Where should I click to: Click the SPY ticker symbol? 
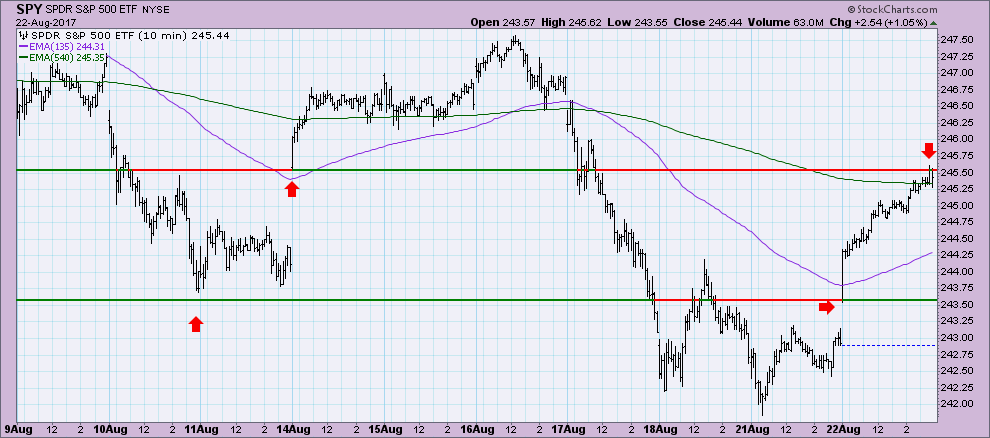(27, 9)
